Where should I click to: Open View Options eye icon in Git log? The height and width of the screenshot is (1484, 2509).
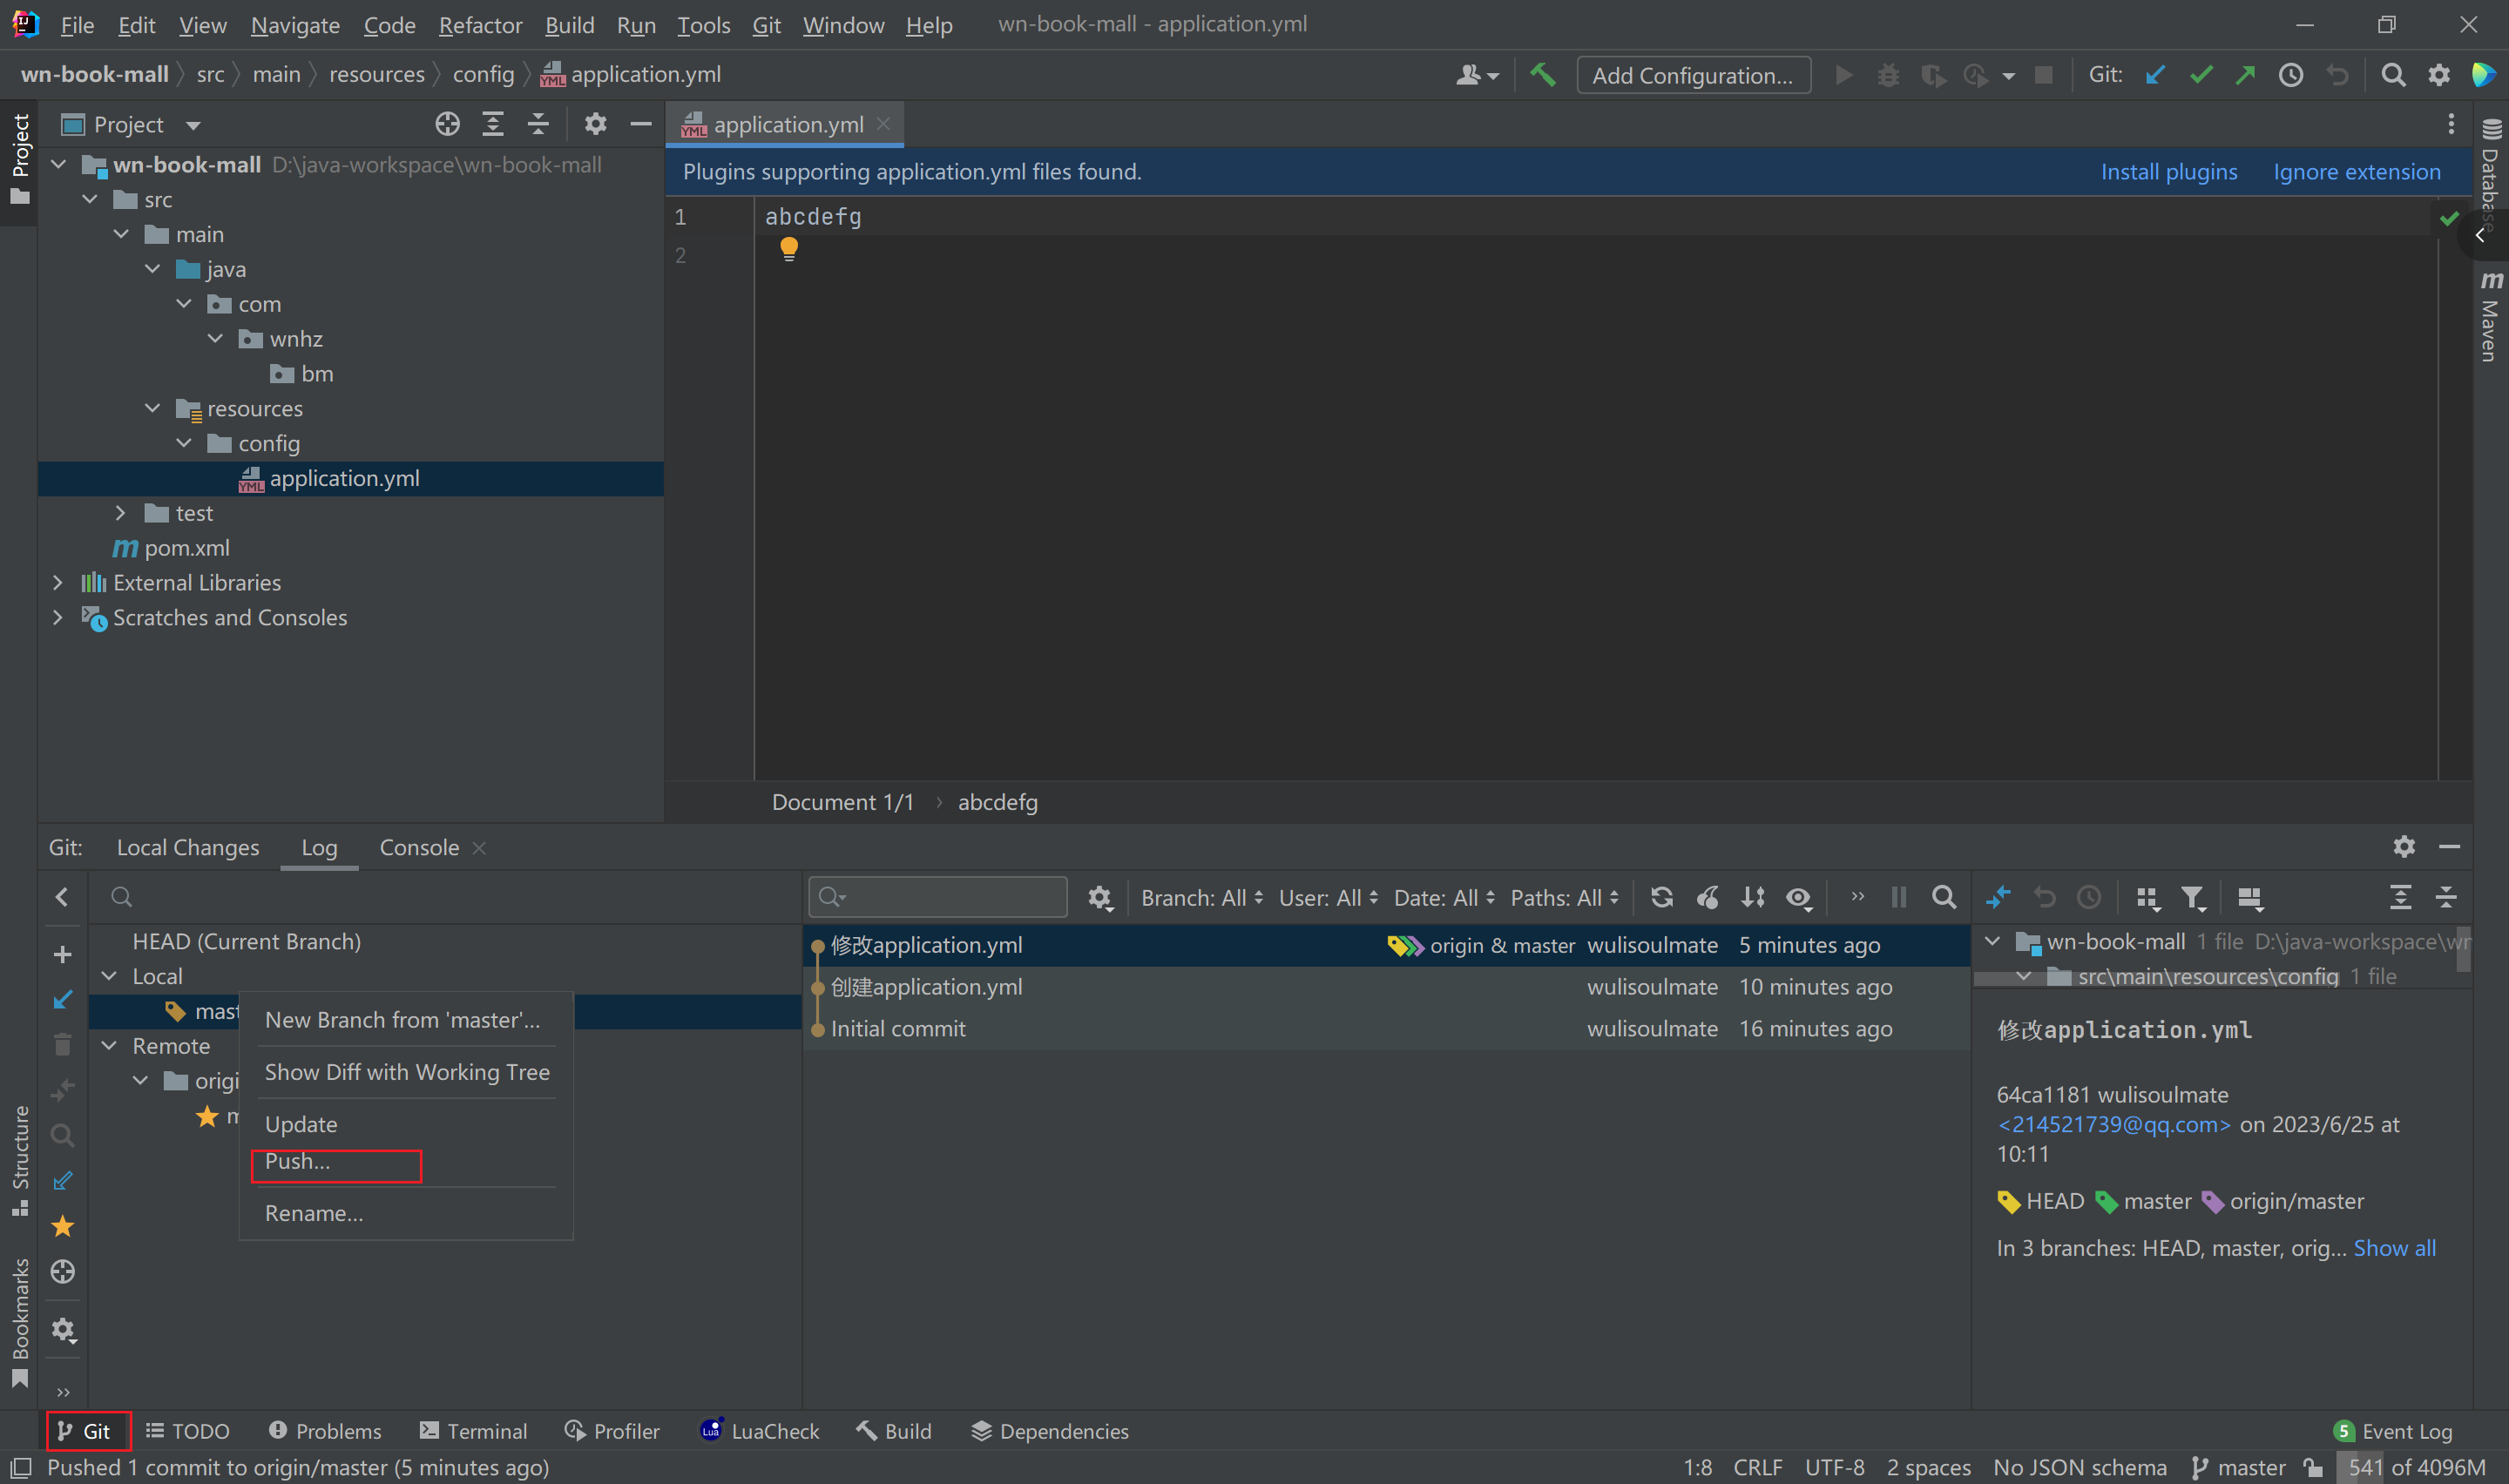(x=1800, y=897)
